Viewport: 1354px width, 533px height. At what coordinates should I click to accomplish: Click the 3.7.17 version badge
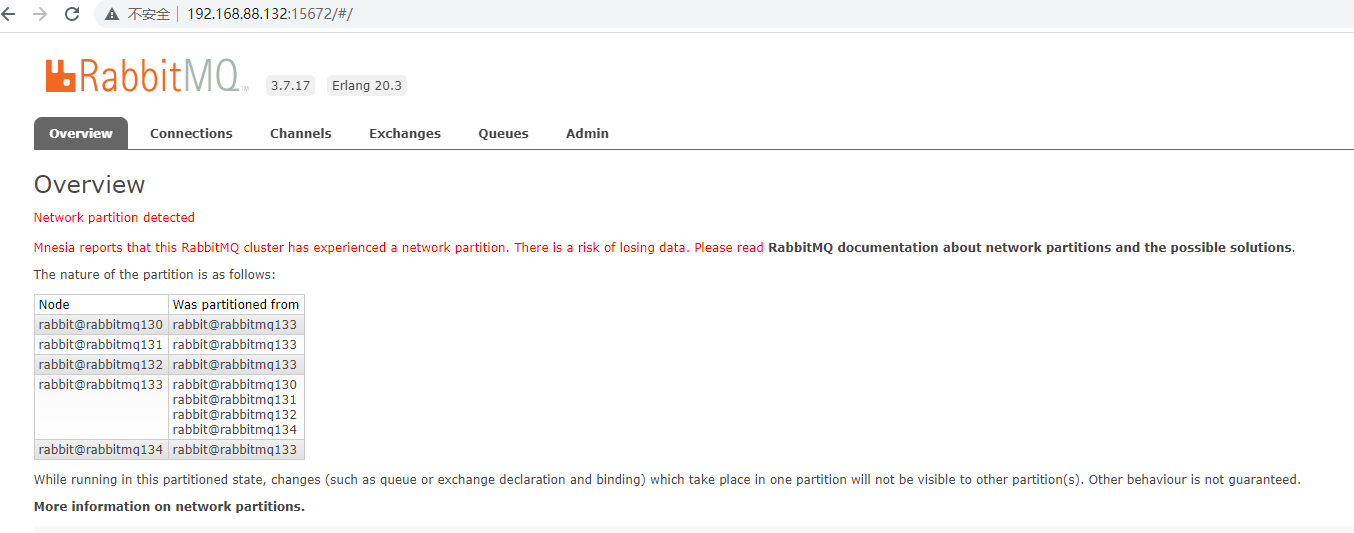click(290, 86)
